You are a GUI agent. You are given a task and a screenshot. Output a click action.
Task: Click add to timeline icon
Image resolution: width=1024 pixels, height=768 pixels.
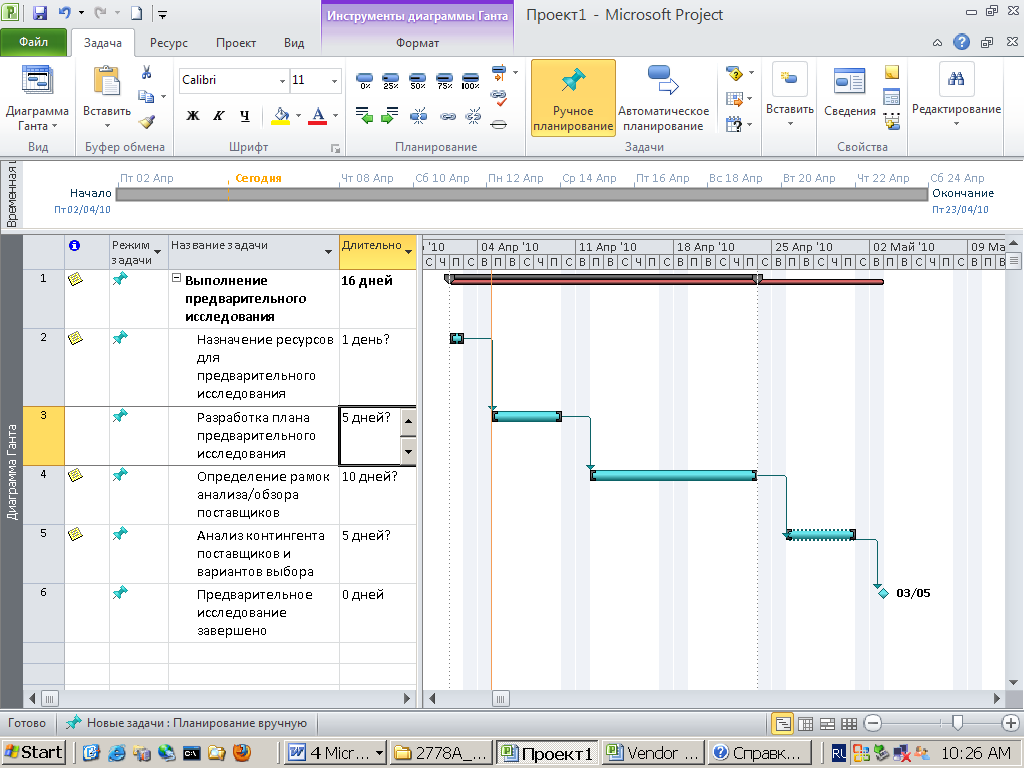pos(891,121)
